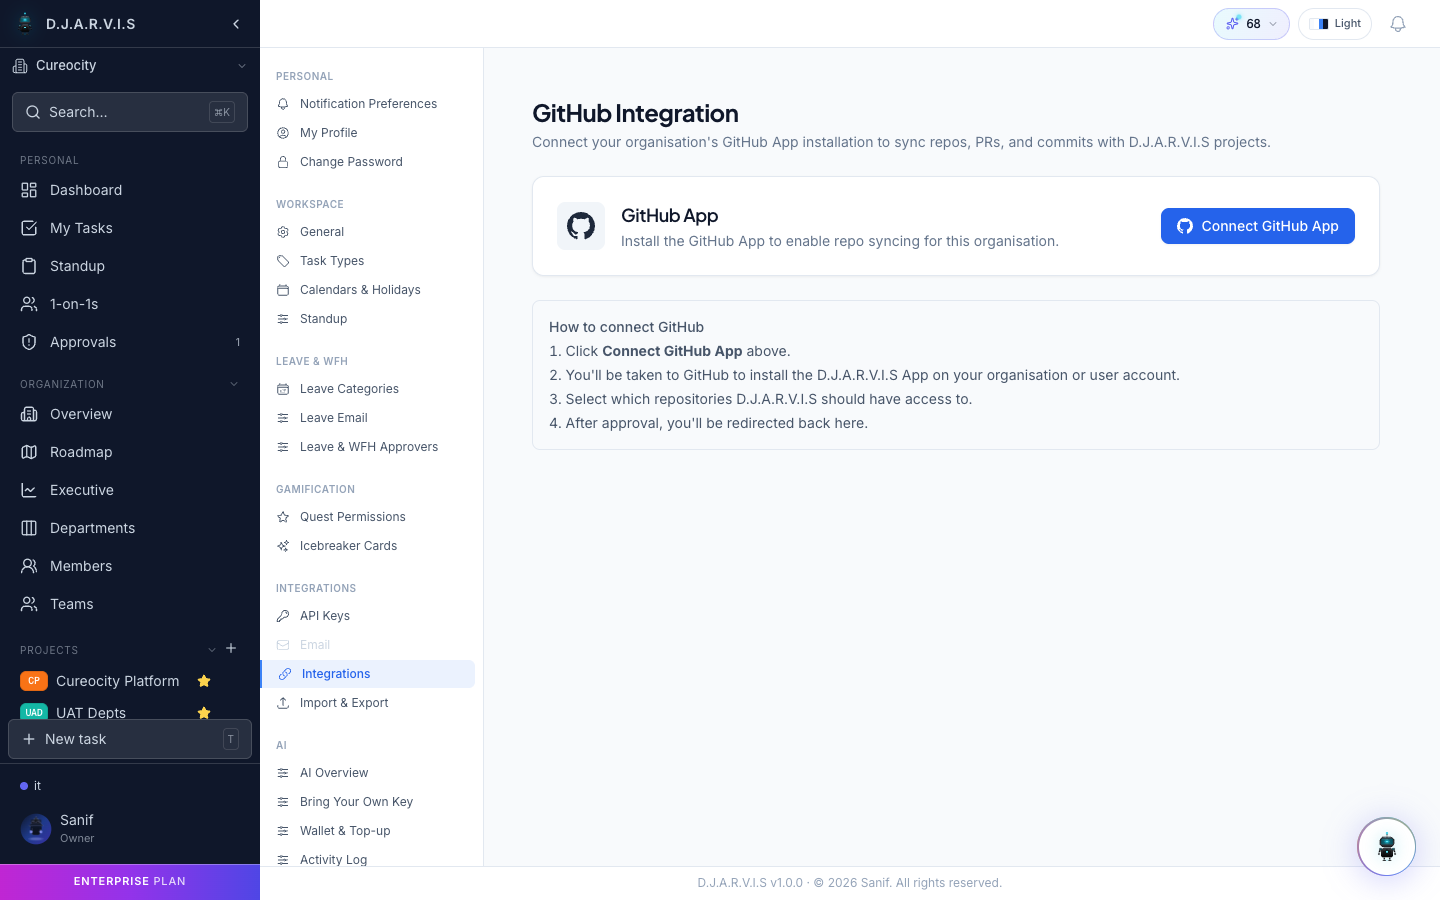Open My Profile settings

(x=368, y=133)
